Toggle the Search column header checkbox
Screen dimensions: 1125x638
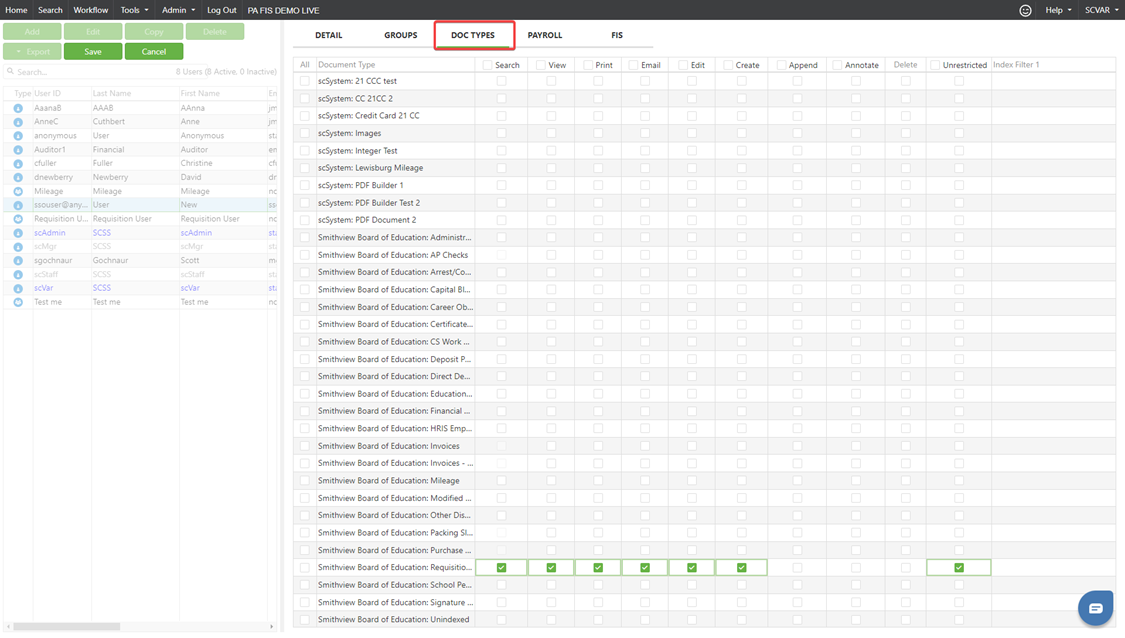[x=487, y=65]
